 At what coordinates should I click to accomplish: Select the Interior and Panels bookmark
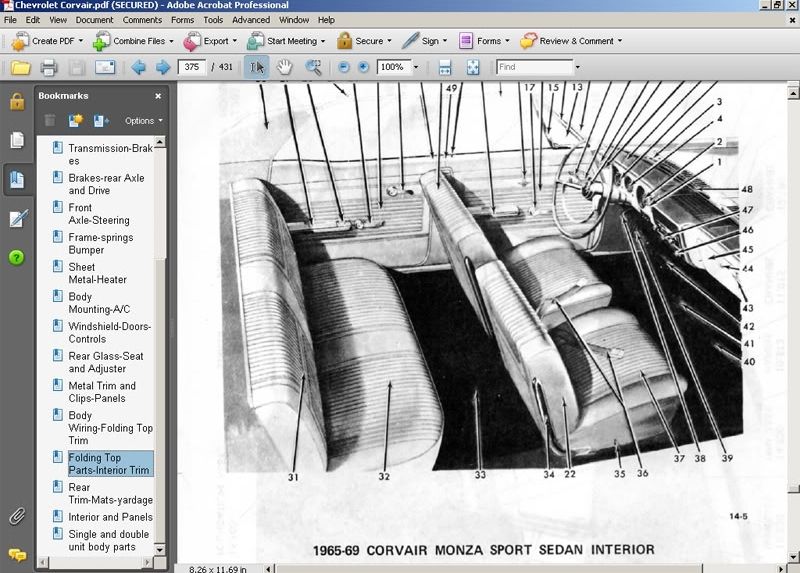(110, 517)
